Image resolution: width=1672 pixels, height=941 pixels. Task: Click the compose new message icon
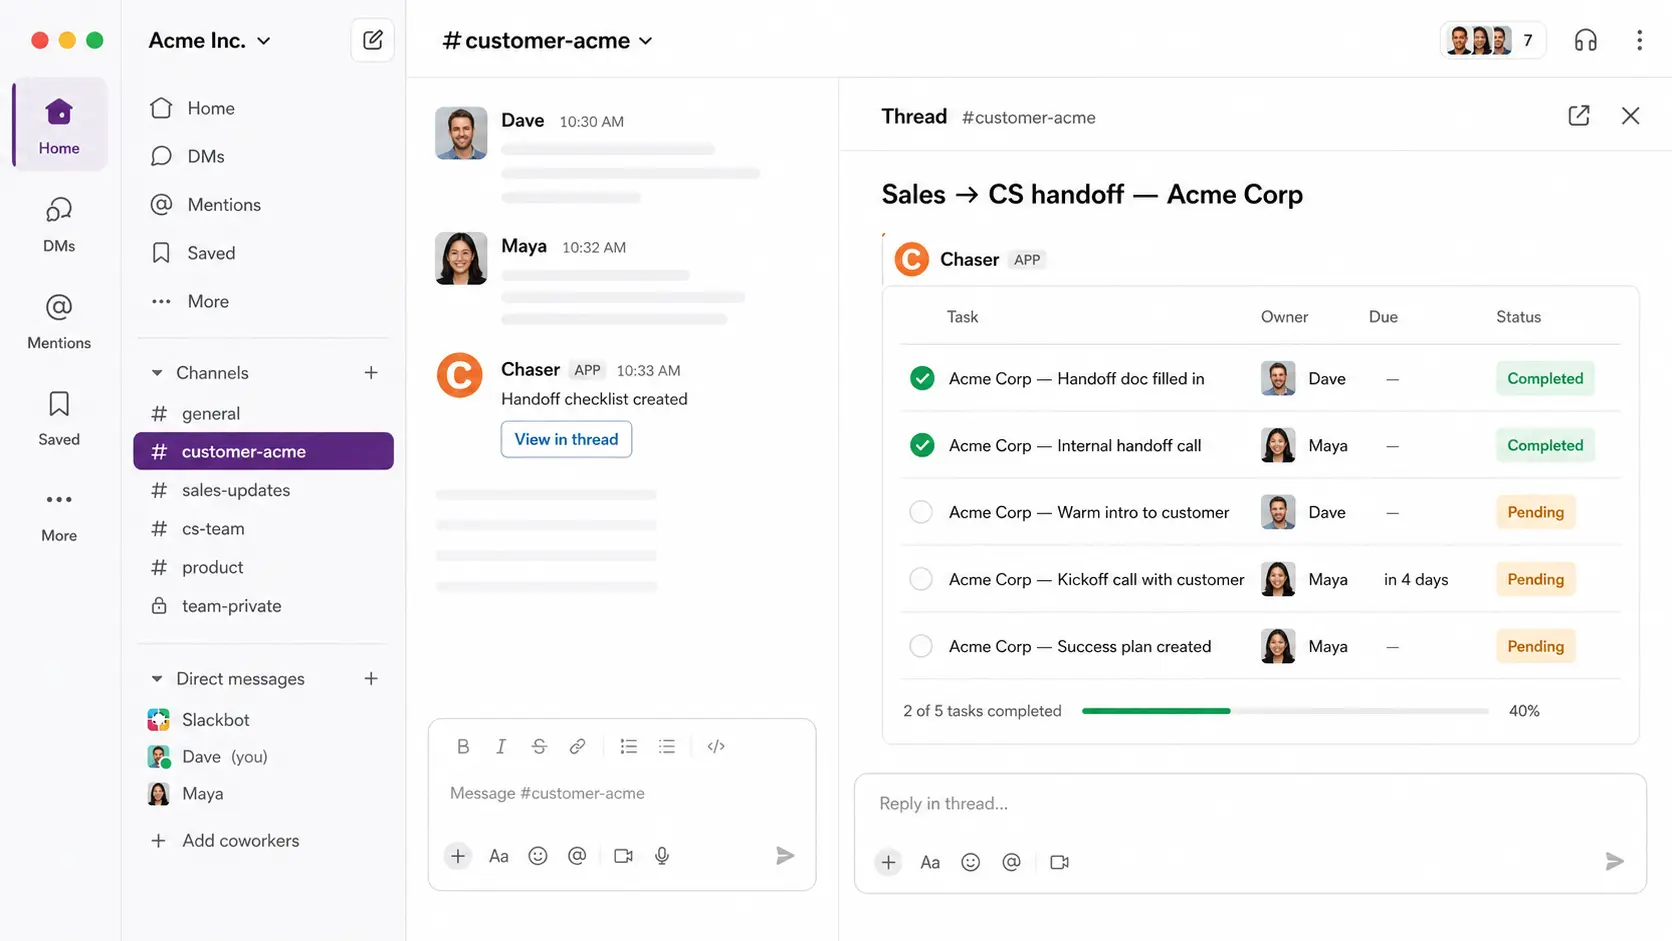pyautogui.click(x=372, y=40)
